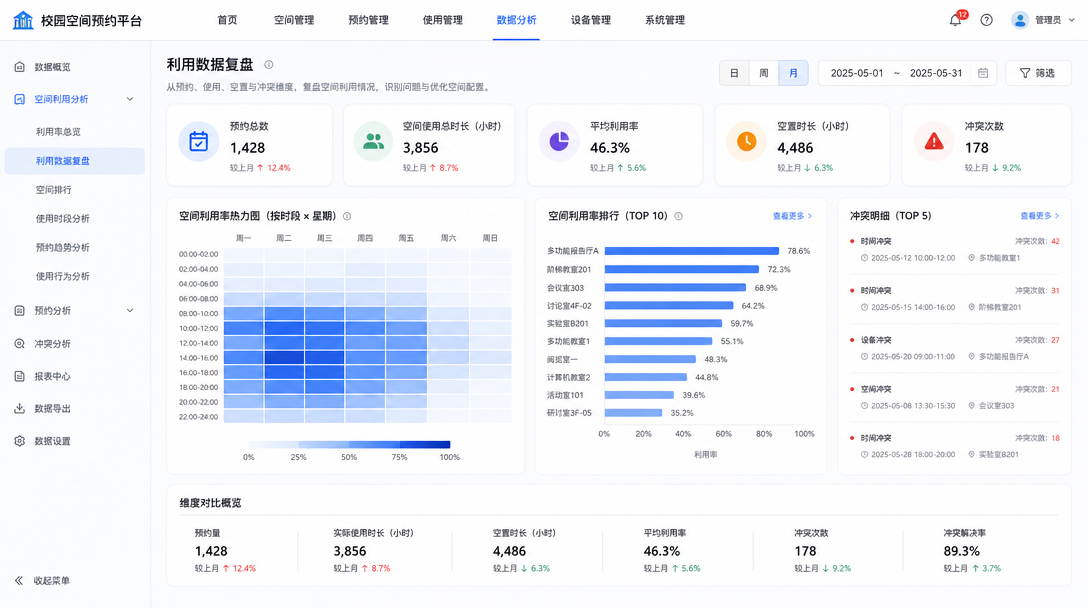The image size is (1088, 608).
Task: Open the 数据分析 top menu
Action: [516, 20]
